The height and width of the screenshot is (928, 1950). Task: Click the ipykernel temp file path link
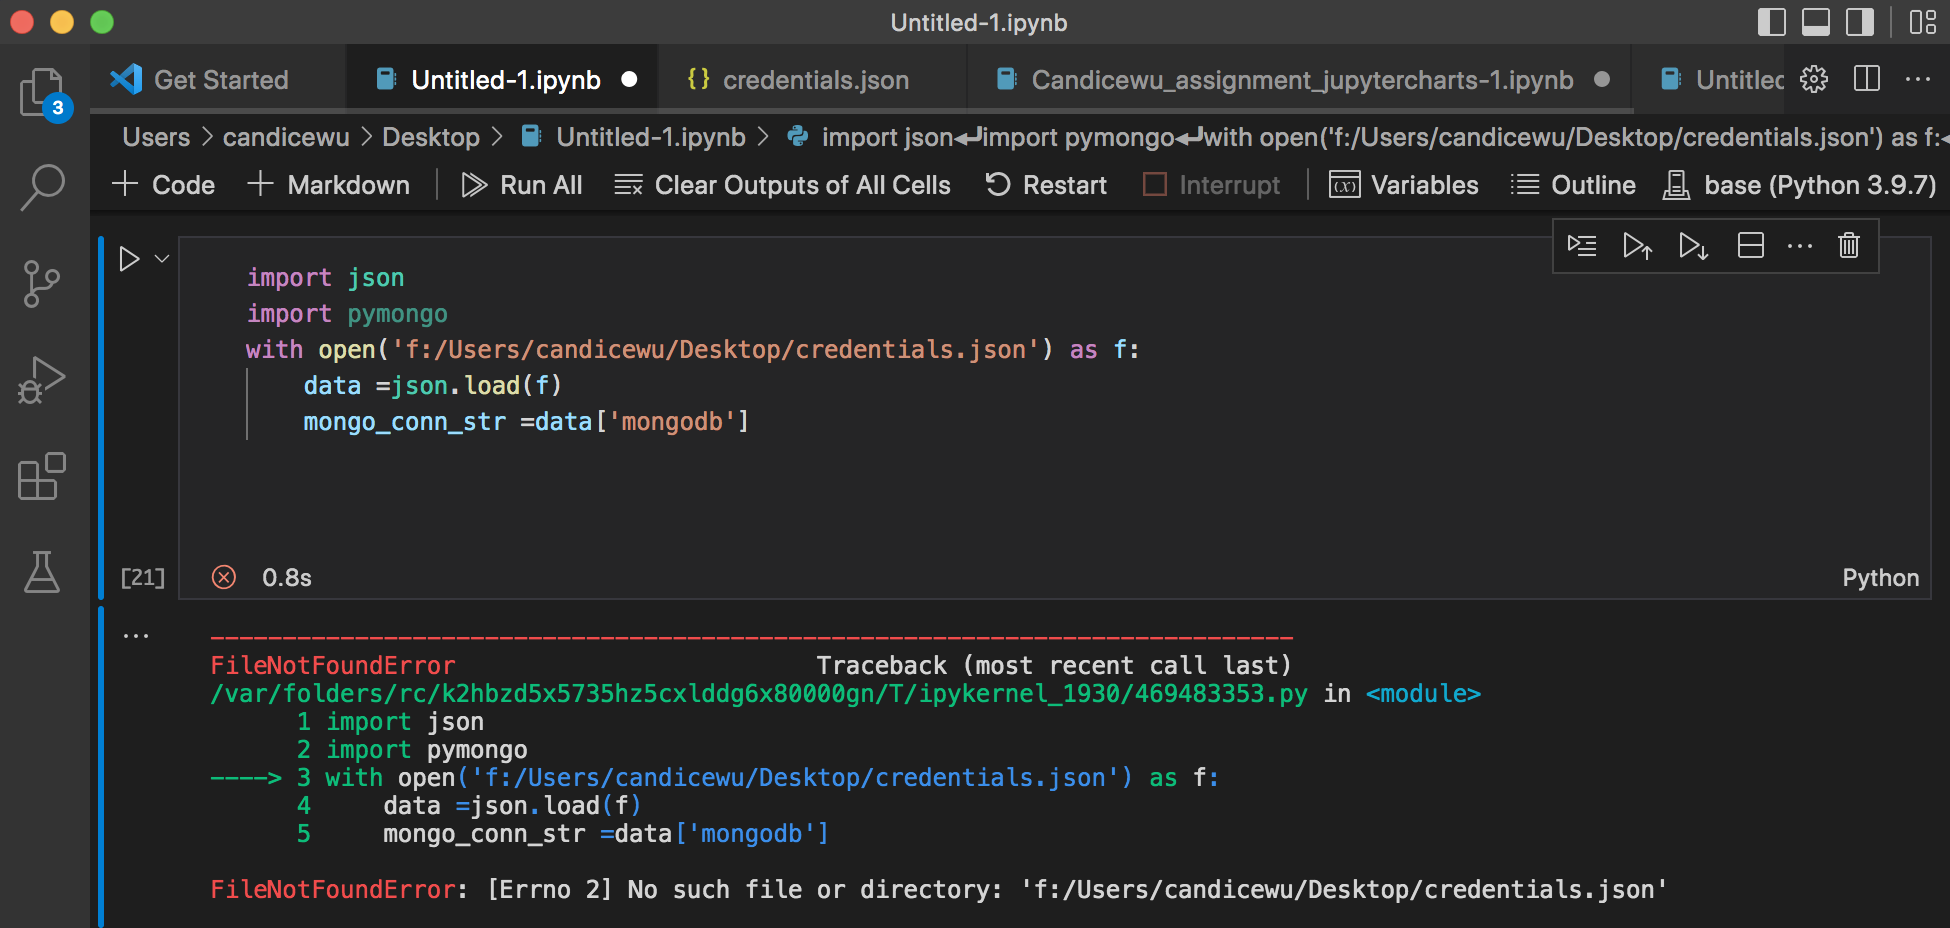[759, 693]
